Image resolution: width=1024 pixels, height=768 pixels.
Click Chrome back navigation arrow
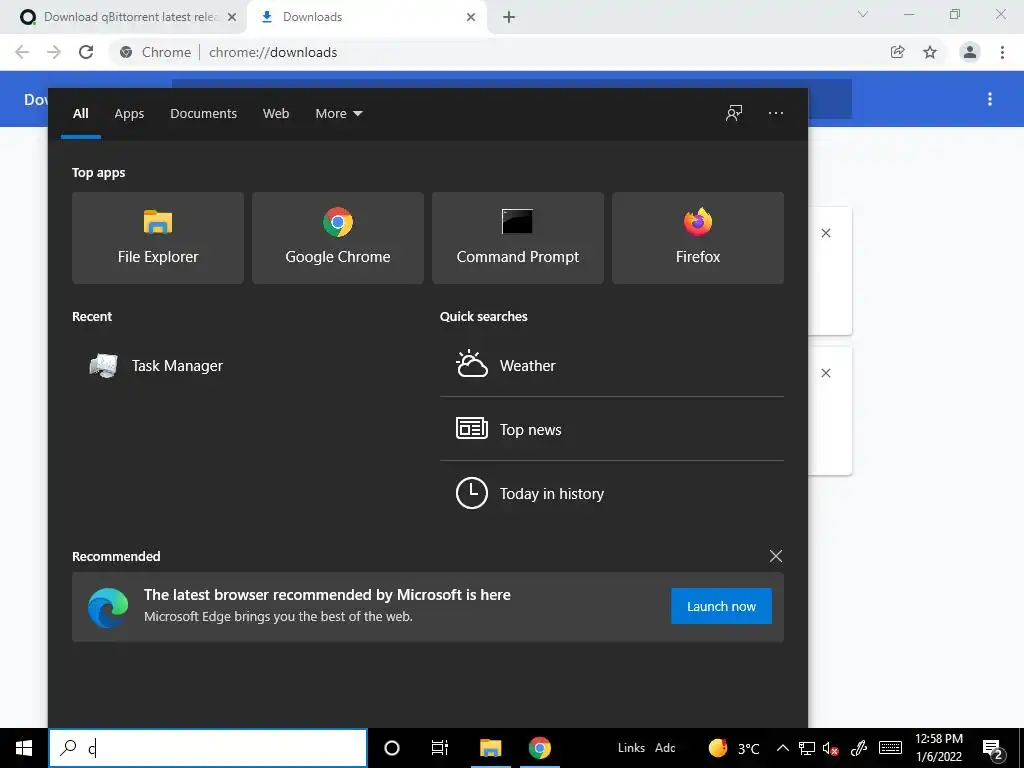22,52
